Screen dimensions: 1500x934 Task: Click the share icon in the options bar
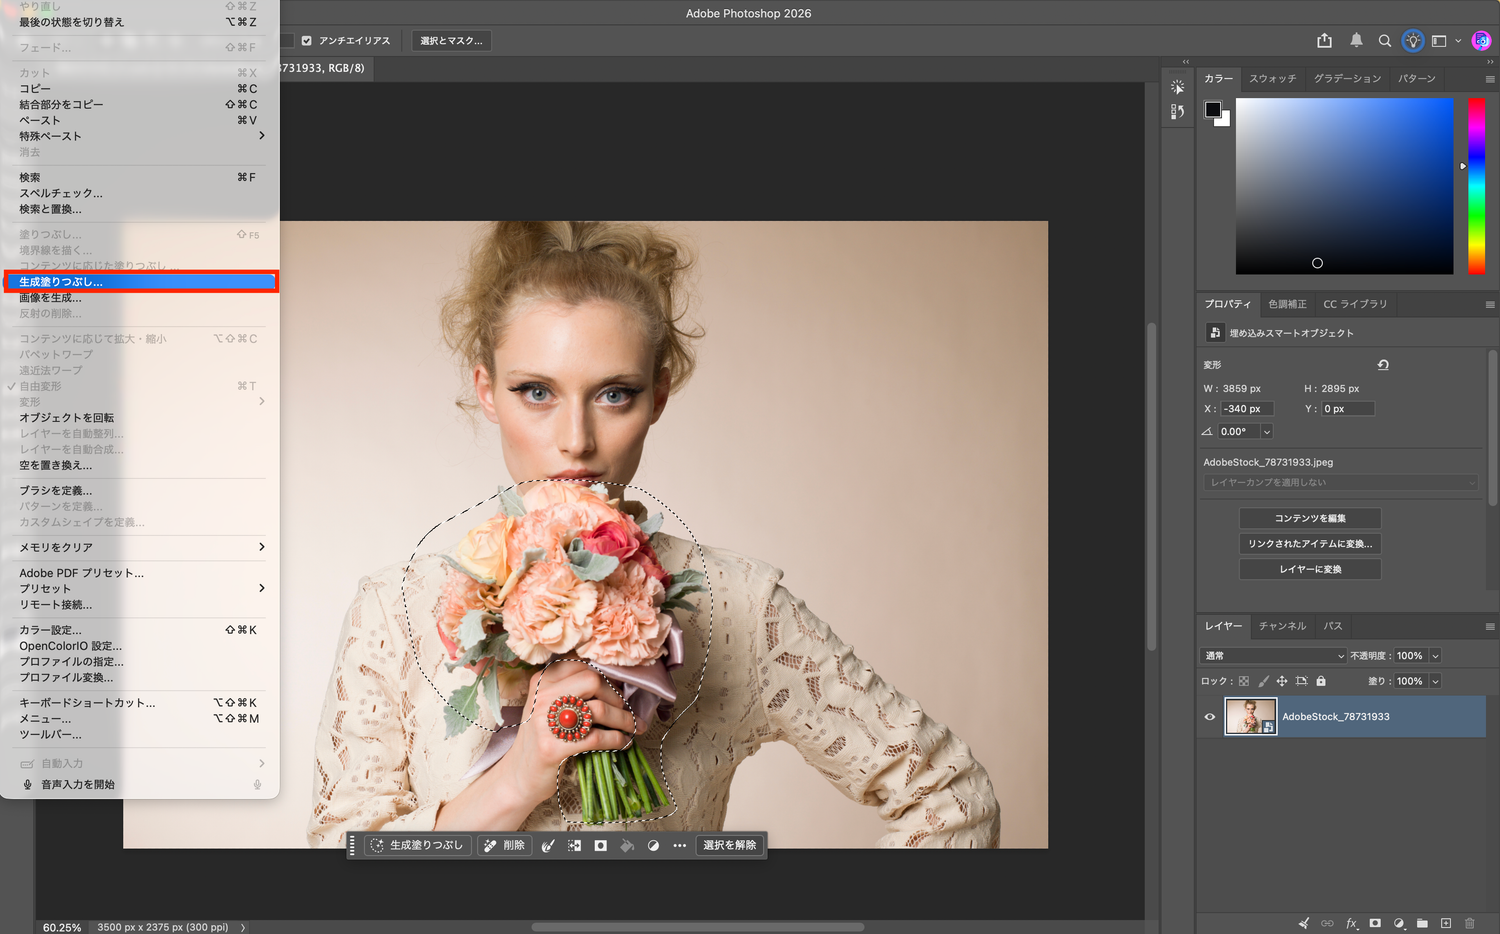click(1324, 40)
